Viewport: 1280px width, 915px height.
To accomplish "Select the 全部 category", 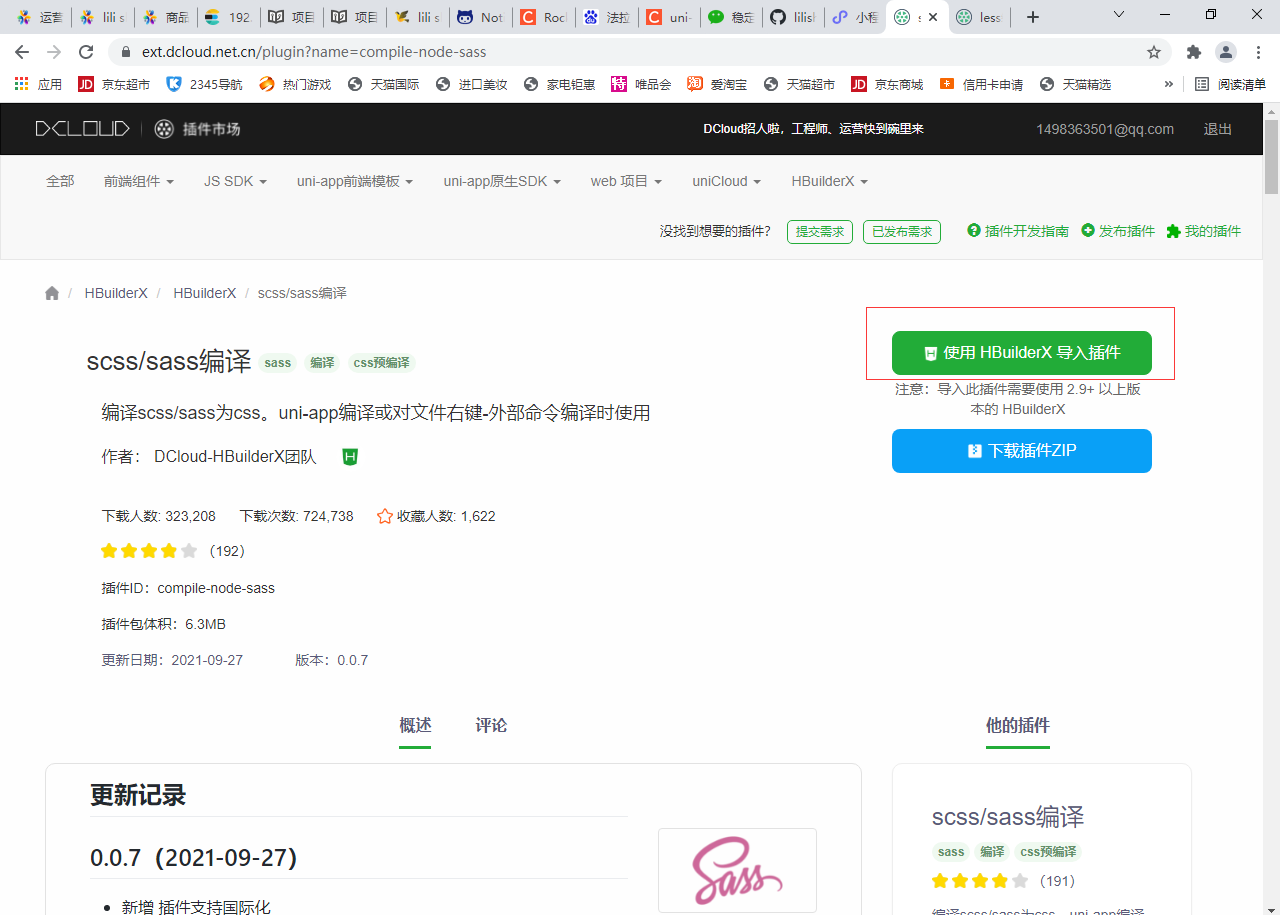I will [60, 181].
